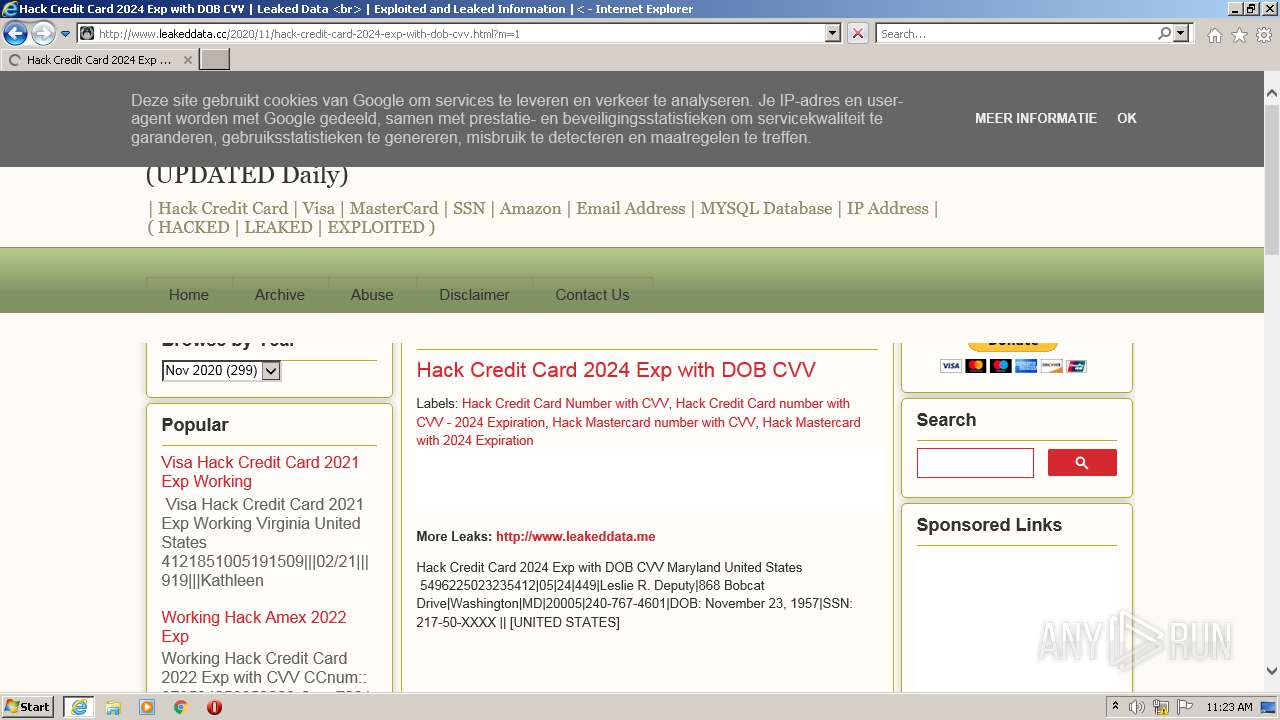Expand the Nov 2020 (299) year dropdown
Viewport: 1280px width, 720px height.
[221, 371]
